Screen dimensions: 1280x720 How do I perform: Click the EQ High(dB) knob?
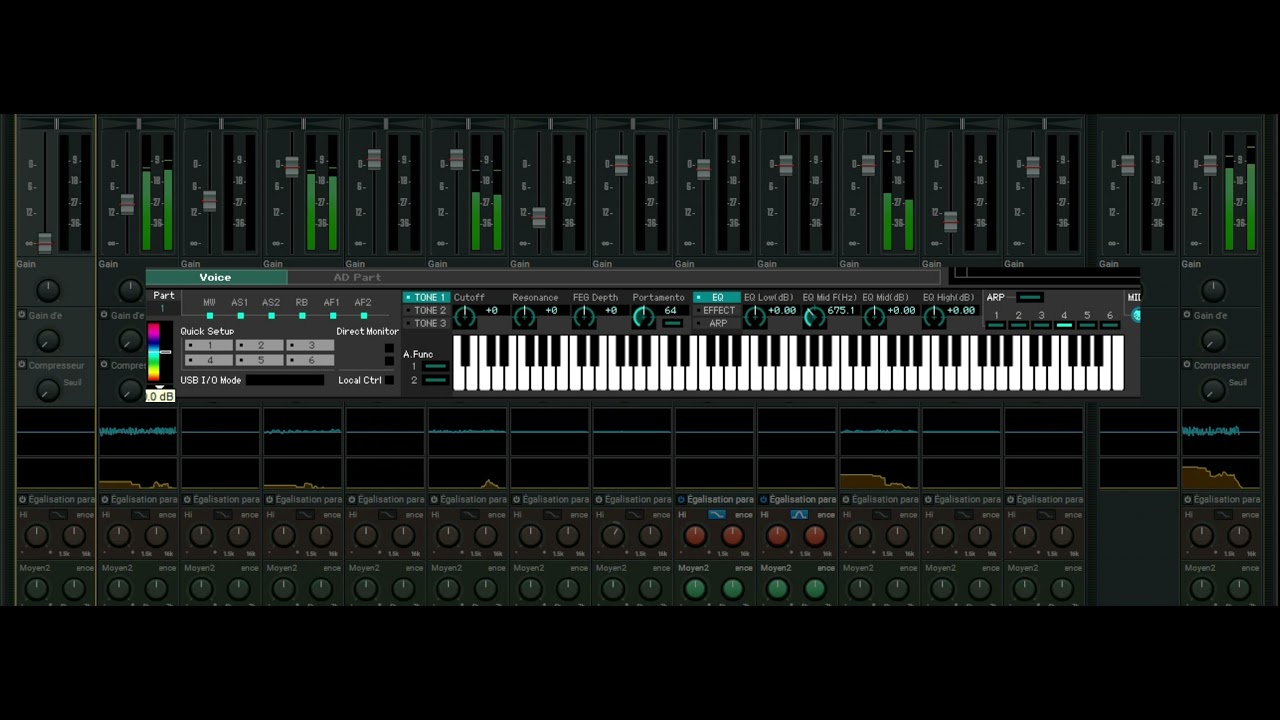click(x=934, y=317)
